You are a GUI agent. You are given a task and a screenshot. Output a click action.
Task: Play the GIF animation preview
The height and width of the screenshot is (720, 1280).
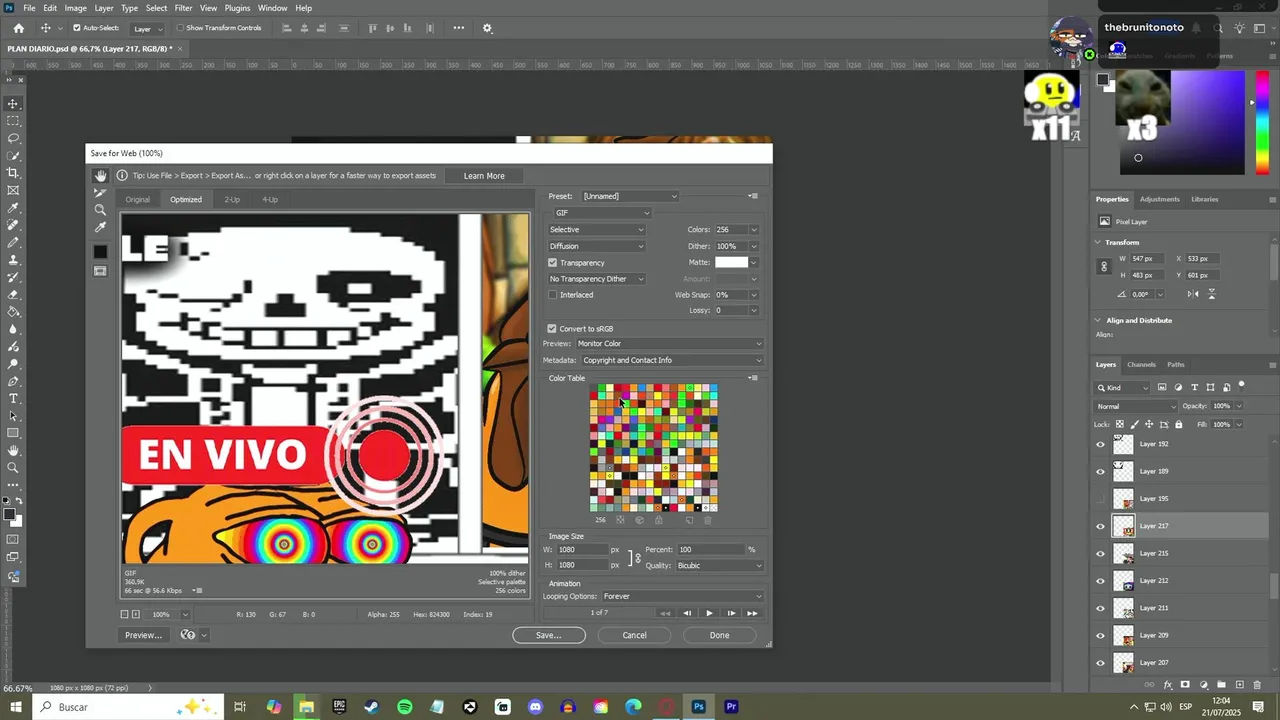(x=709, y=613)
